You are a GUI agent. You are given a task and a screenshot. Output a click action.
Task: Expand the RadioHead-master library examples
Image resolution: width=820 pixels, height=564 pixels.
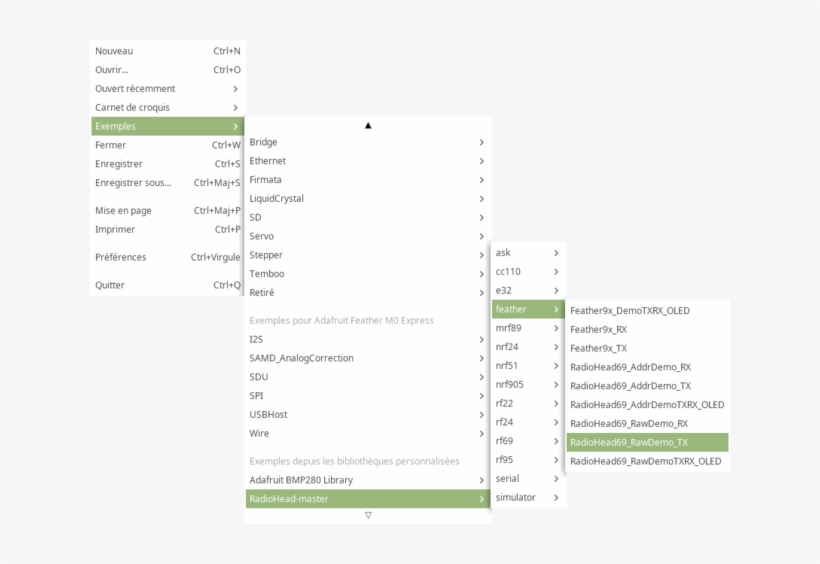pos(289,499)
